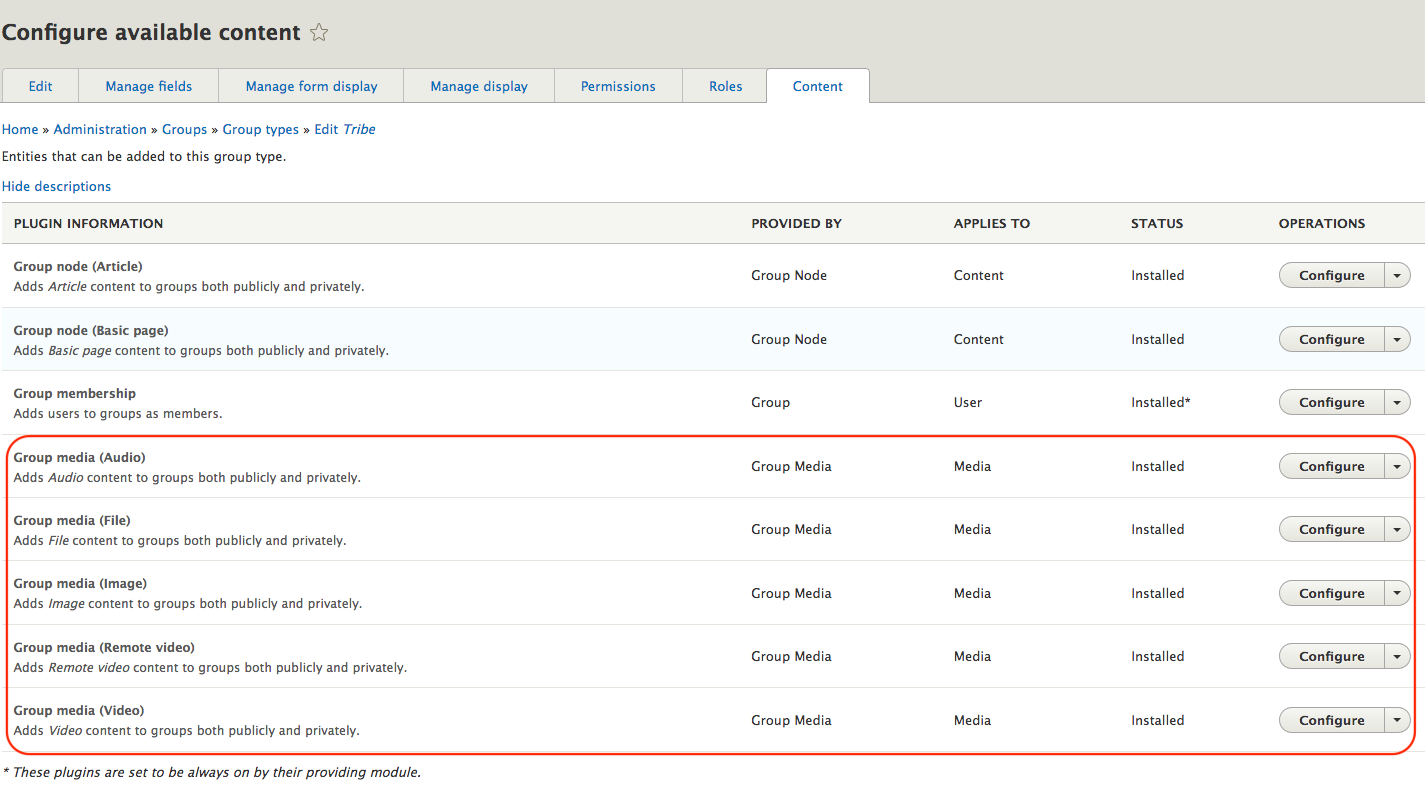Select the Roles tab
The width and height of the screenshot is (1425, 795).
(726, 86)
